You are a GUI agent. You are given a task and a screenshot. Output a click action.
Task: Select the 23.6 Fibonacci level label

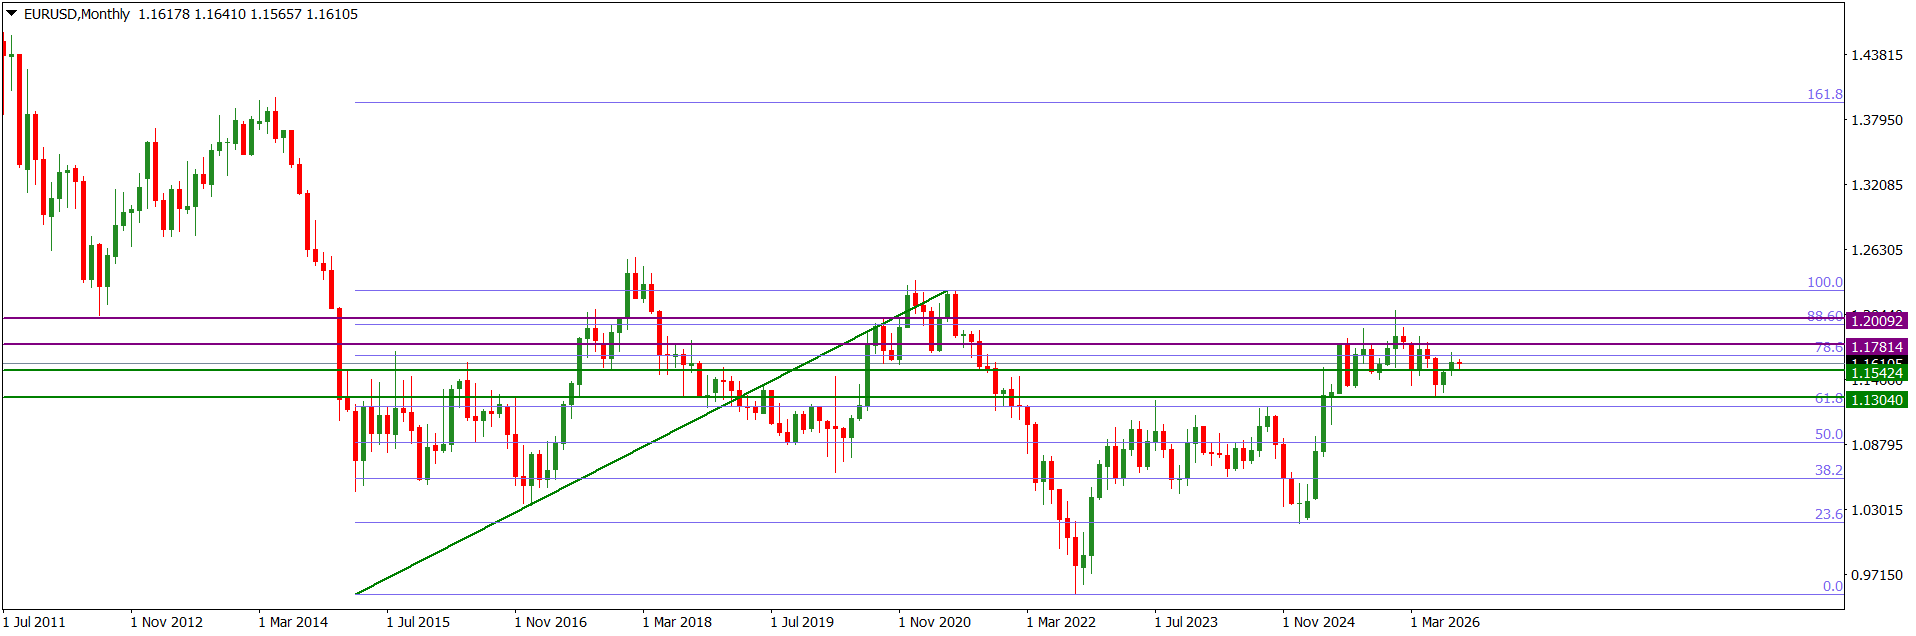pyautogui.click(x=1828, y=514)
